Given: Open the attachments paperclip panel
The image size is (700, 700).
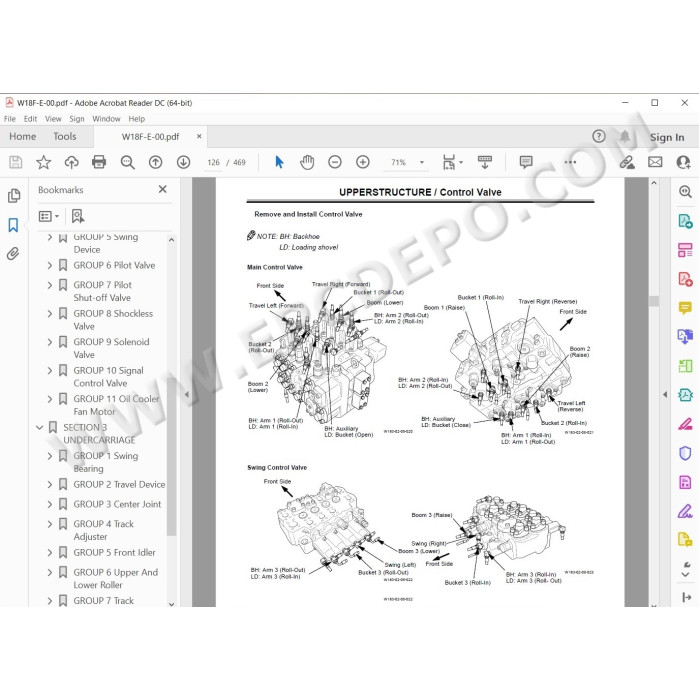Looking at the screenshot, I should point(13,254).
